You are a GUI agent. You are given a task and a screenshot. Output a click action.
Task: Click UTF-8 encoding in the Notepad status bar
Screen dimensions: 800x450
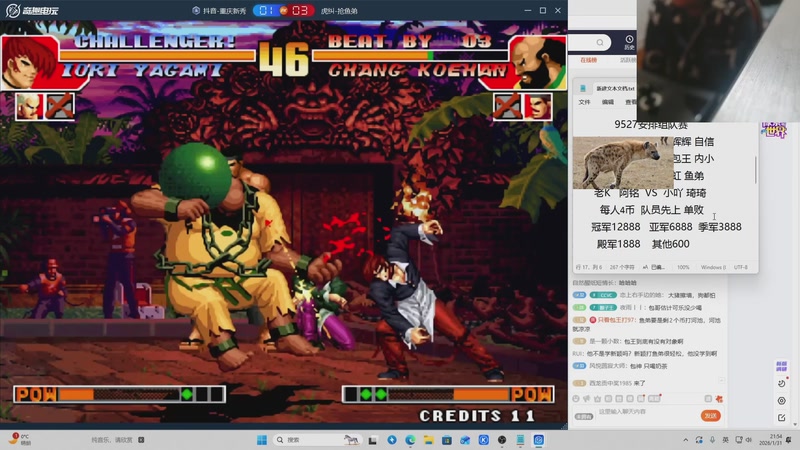741,267
